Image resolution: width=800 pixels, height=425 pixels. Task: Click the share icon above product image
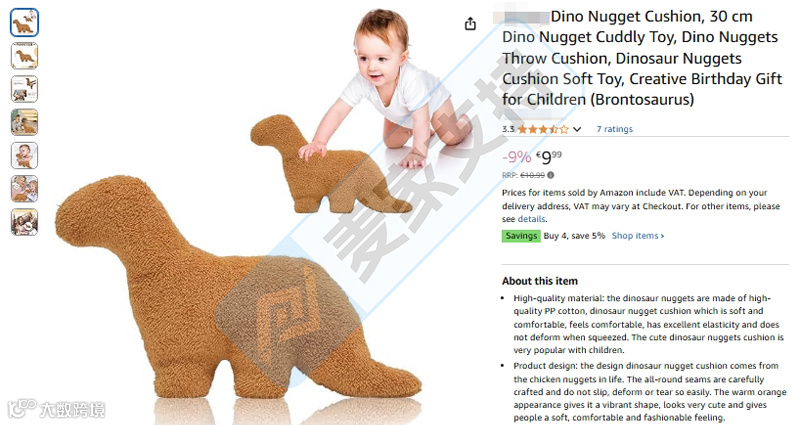470,23
